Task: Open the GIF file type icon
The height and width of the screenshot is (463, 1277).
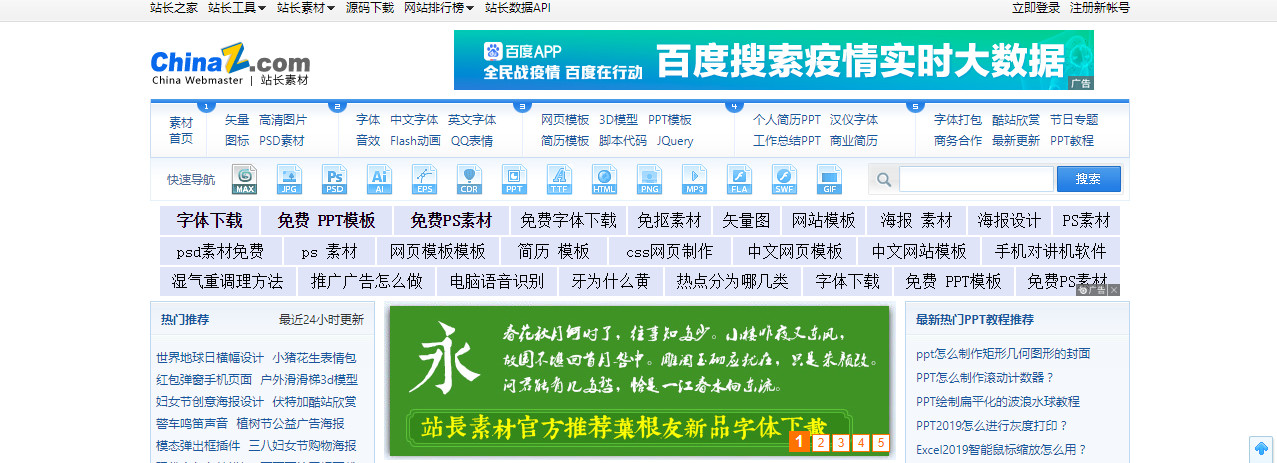Action: tap(830, 179)
